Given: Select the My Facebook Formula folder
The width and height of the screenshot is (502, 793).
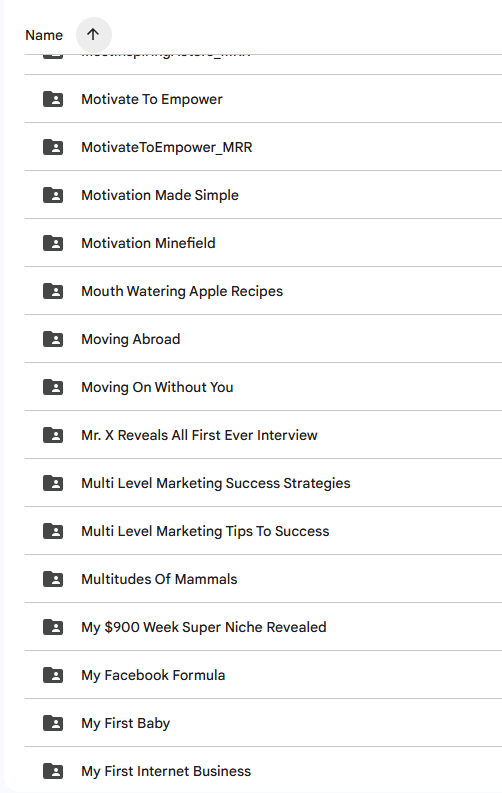Looking at the screenshot, I should [263, 675].
